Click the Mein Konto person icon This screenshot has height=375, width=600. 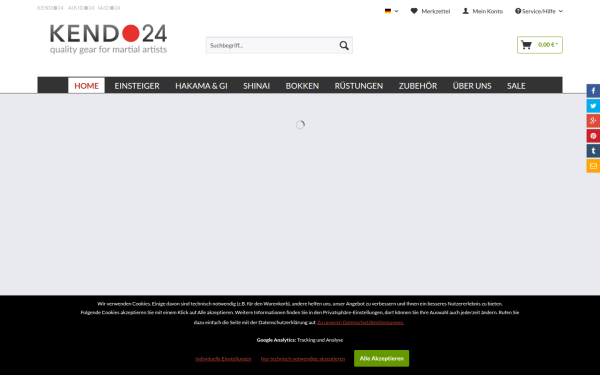coord(465,11)
